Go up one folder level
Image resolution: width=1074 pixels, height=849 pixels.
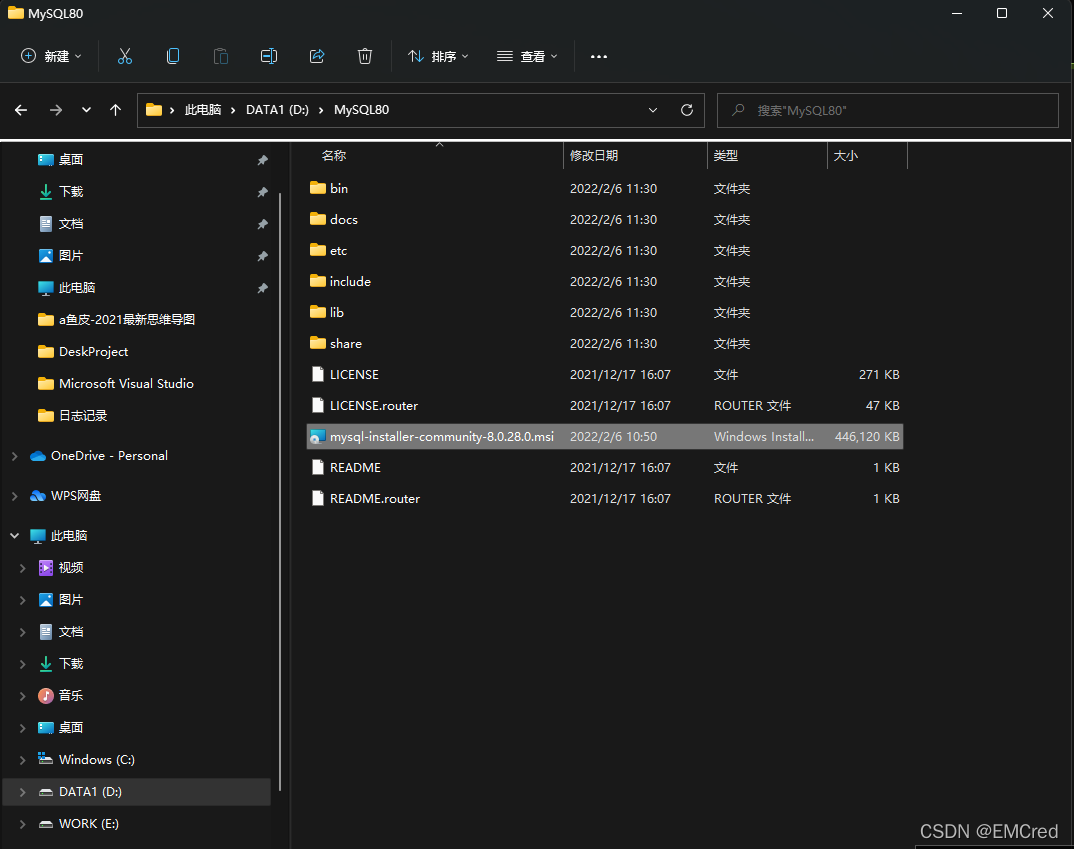click(115, 110)
